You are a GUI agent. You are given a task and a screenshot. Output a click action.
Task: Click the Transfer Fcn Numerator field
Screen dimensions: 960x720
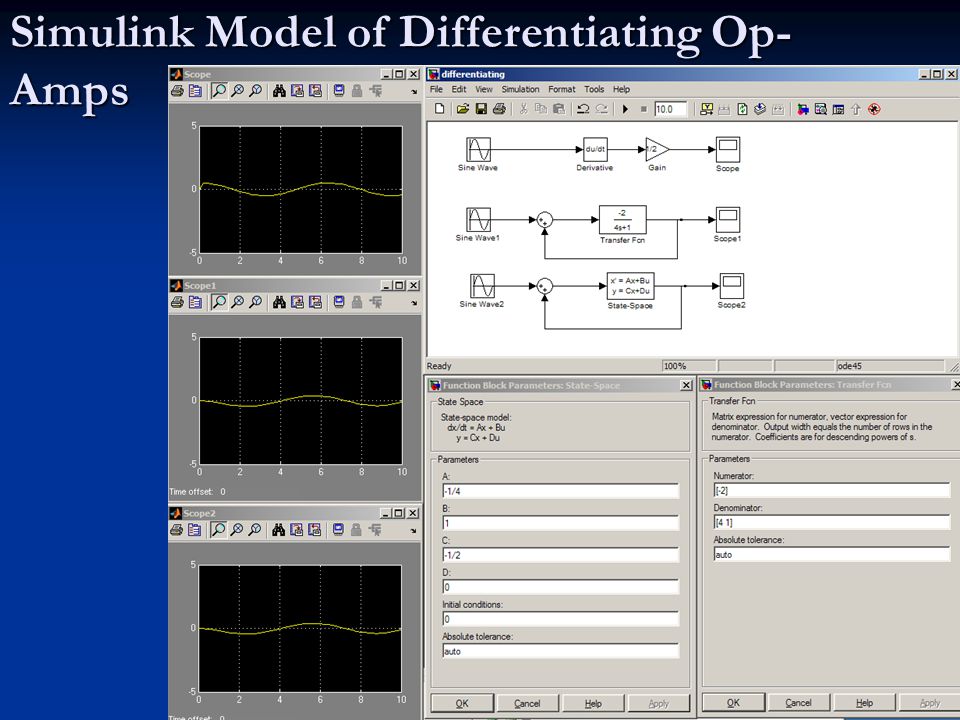(x=831, y=490)
